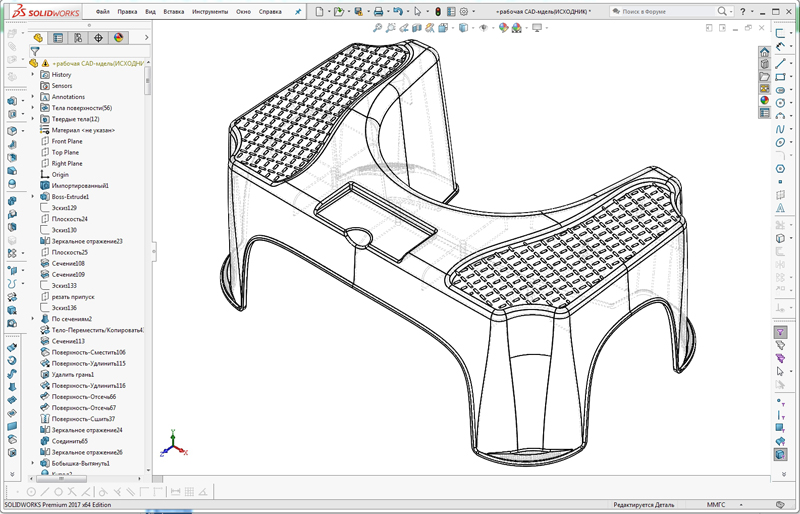Open Appearances task pane color ball
Viewport: 800px width, 514px height.
(764, 101)
